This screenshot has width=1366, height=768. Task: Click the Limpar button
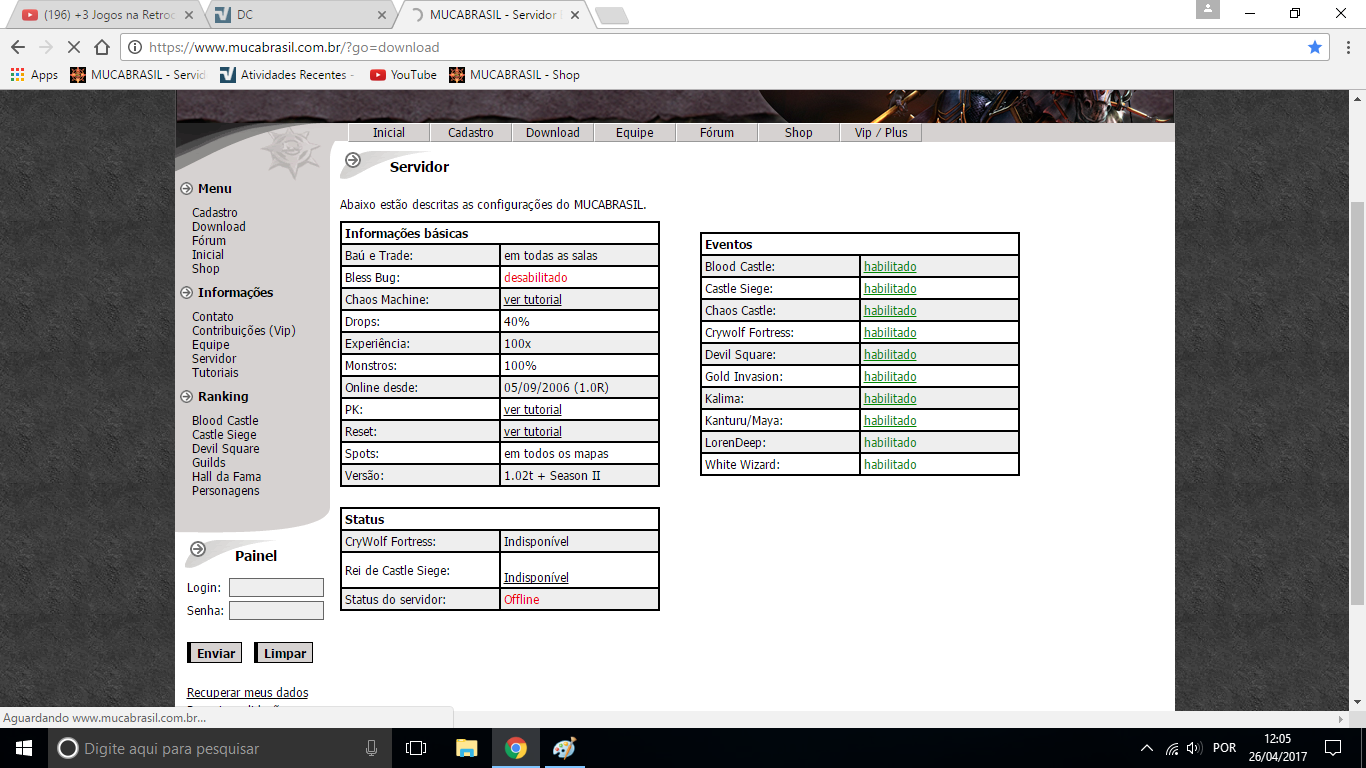pos(284,653)
